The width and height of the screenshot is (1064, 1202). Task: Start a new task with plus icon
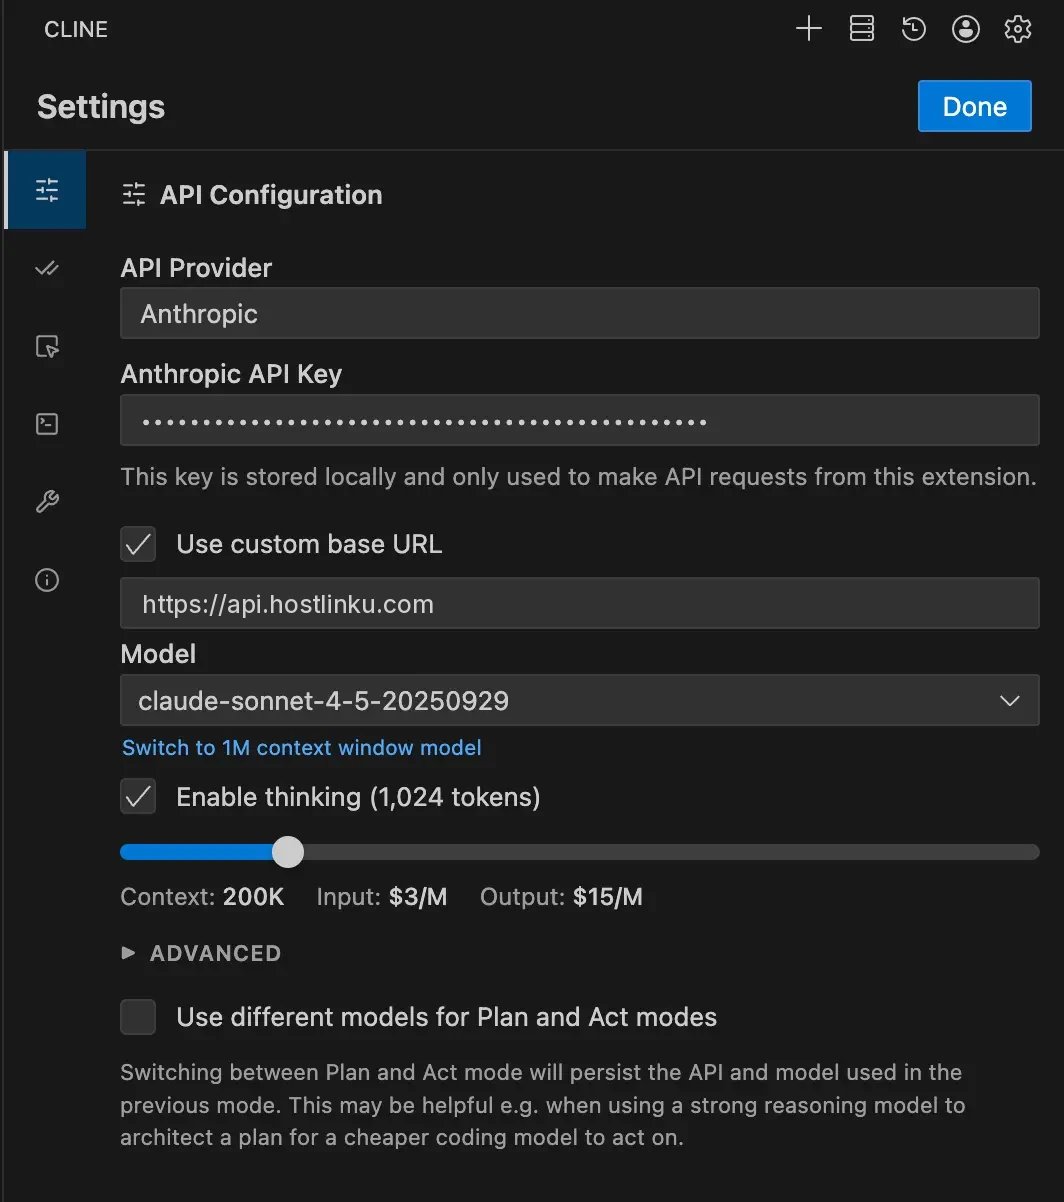(808, 30)
